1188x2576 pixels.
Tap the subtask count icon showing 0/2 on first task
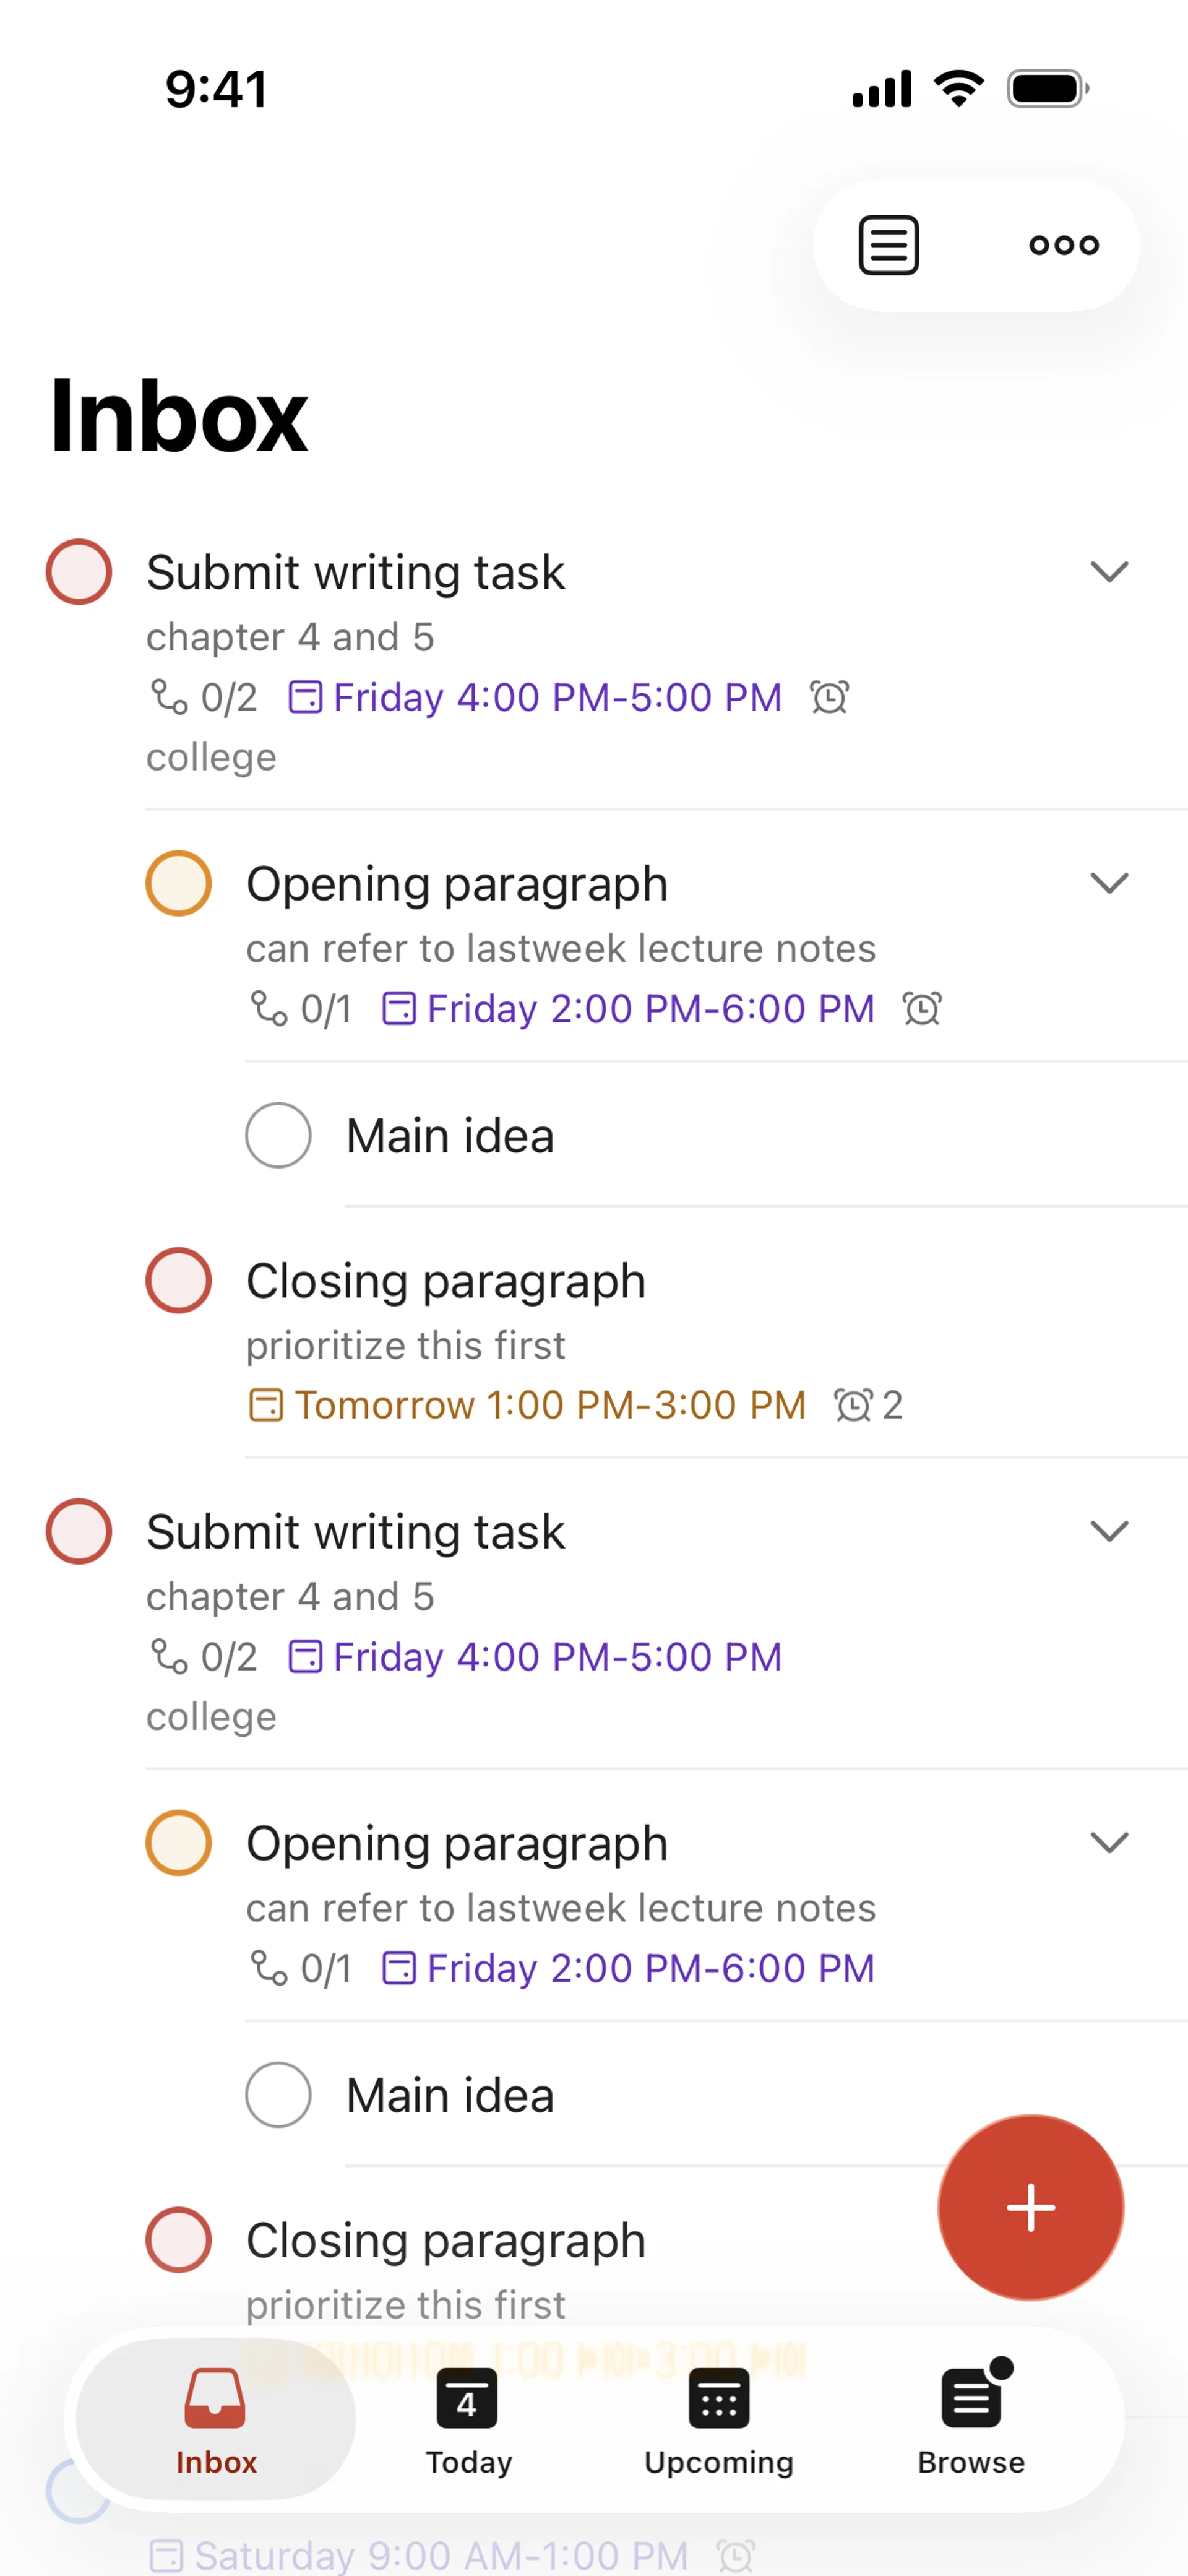(169, 697)
